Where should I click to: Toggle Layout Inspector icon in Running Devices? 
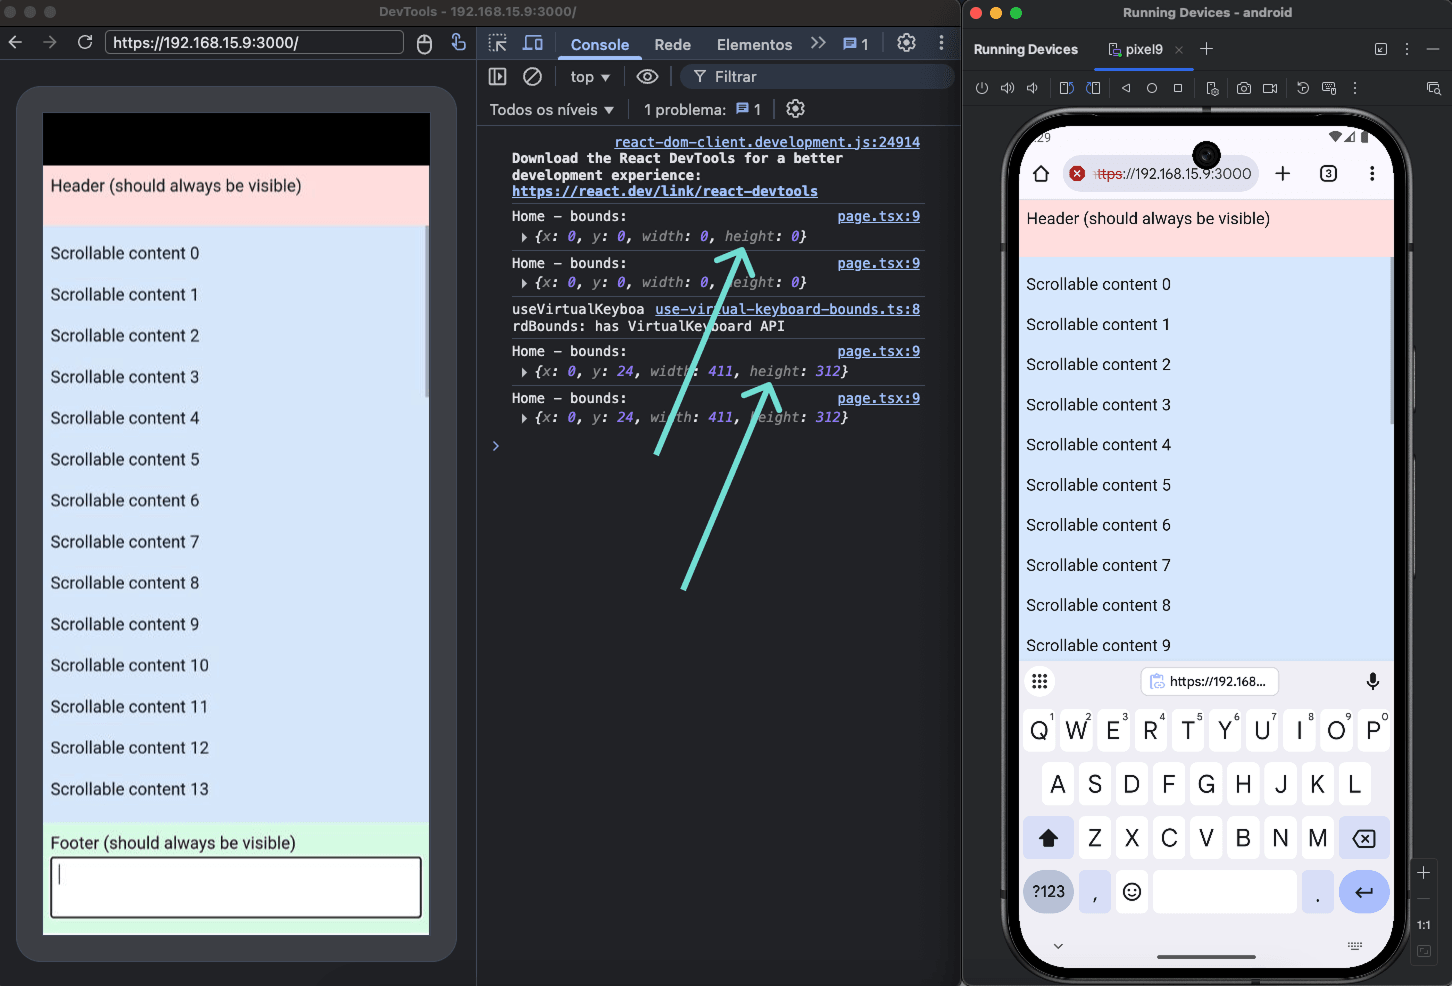pos(1433,88)
